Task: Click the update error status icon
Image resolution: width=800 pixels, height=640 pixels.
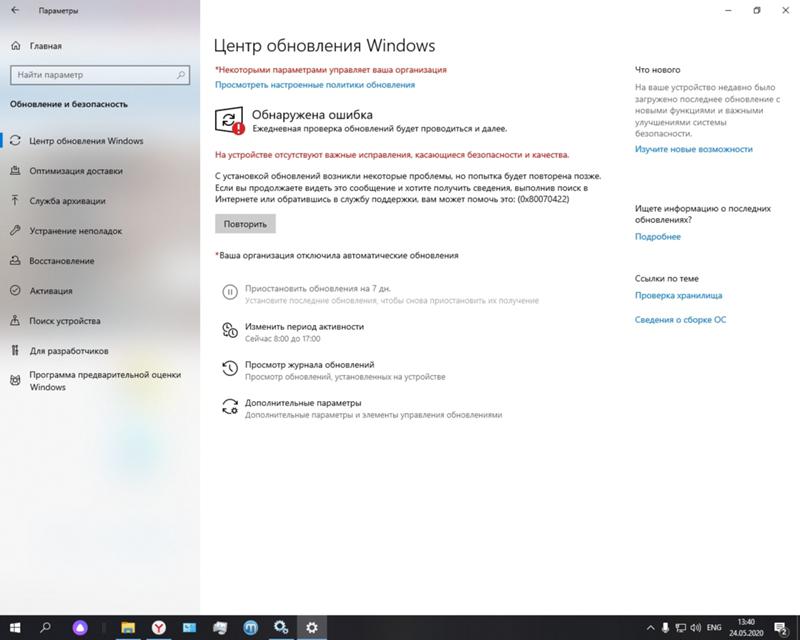Action: click(x=229, y=120)
